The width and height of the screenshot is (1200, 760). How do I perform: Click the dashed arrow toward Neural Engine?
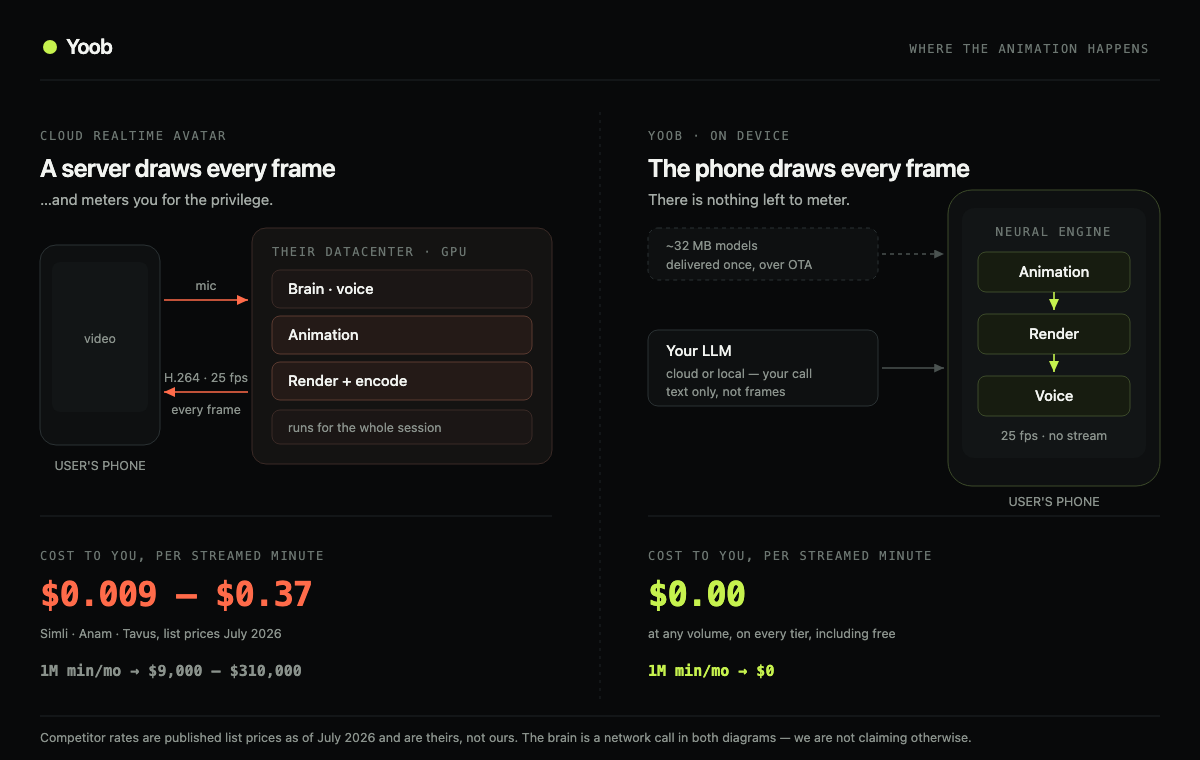[x=913, y=254]
